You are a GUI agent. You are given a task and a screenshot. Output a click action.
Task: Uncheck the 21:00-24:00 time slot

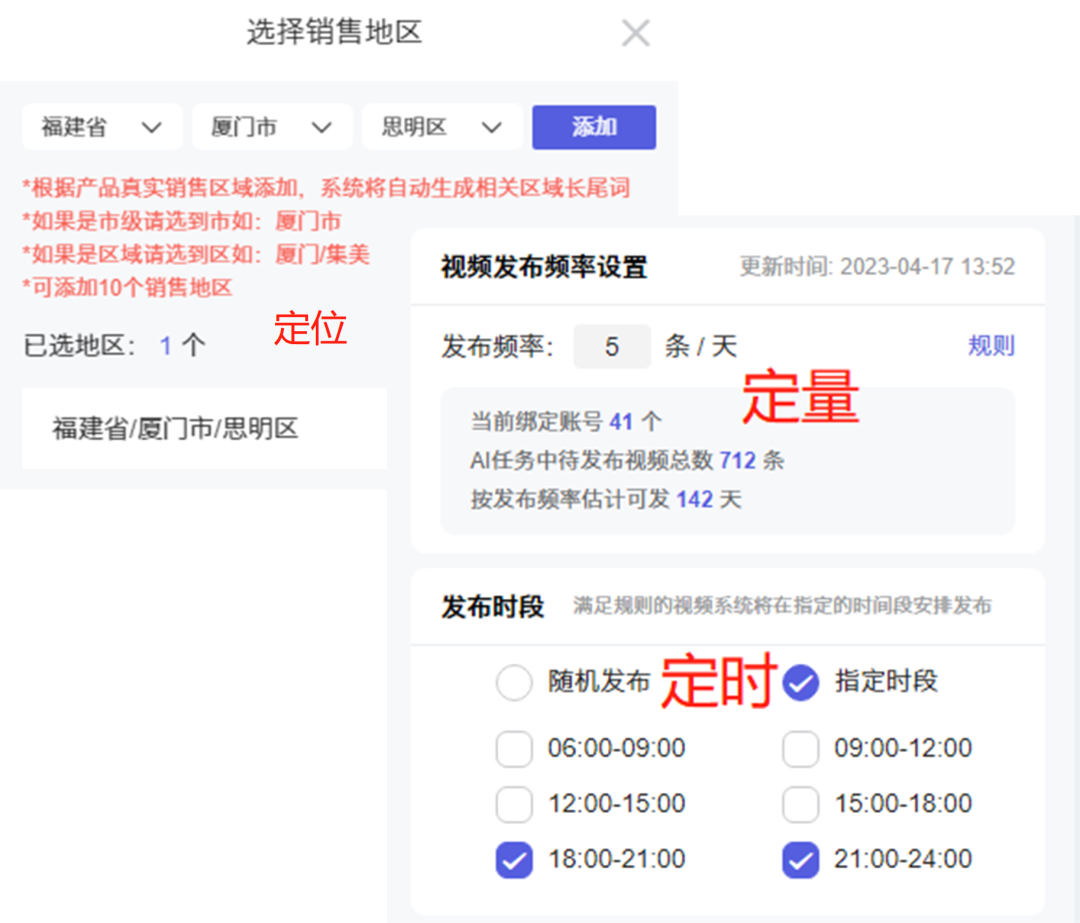point(801,859)
